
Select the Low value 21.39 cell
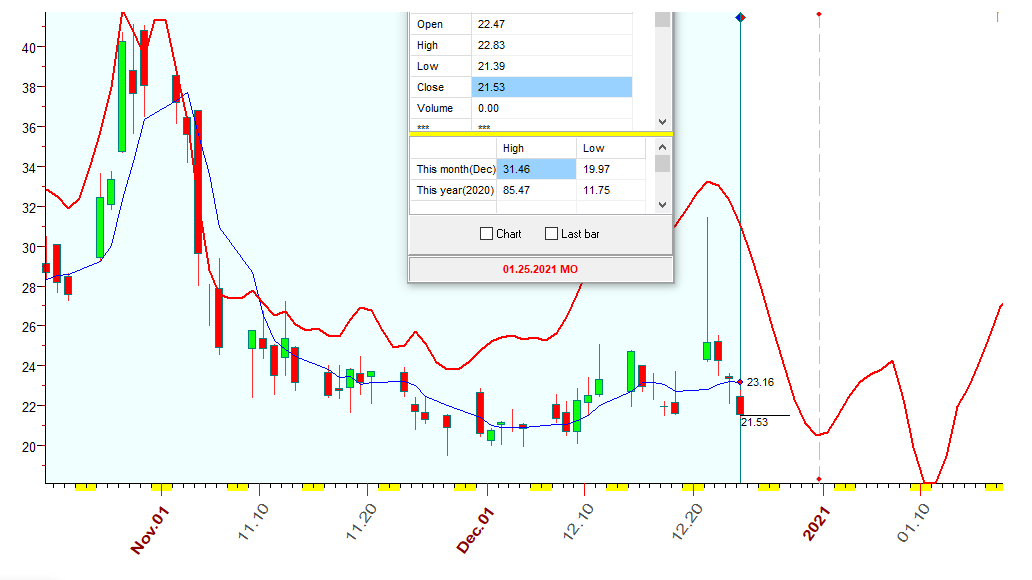552,66
